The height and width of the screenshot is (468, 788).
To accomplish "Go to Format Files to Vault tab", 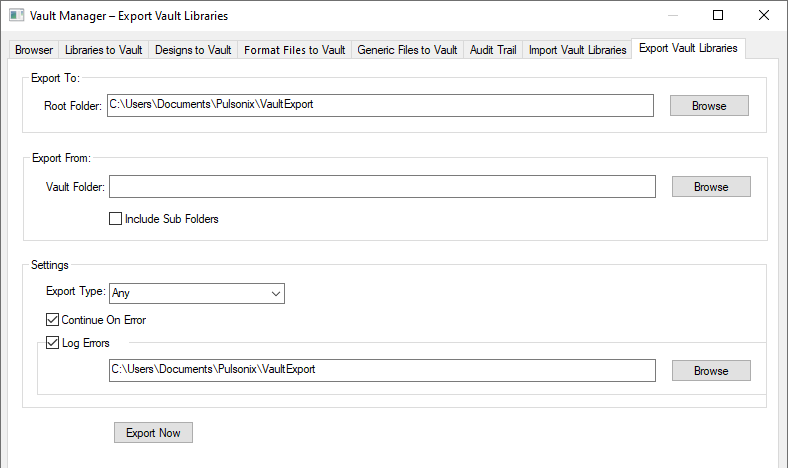I will coord(295,50).
